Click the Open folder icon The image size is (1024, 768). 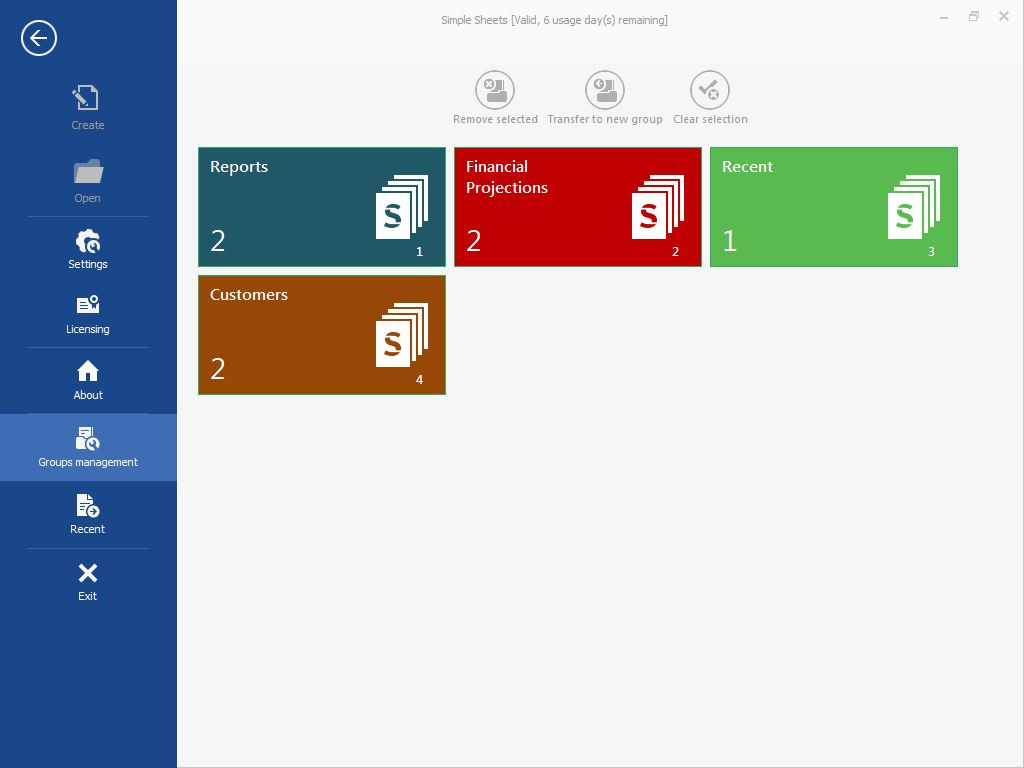[88, 172]
